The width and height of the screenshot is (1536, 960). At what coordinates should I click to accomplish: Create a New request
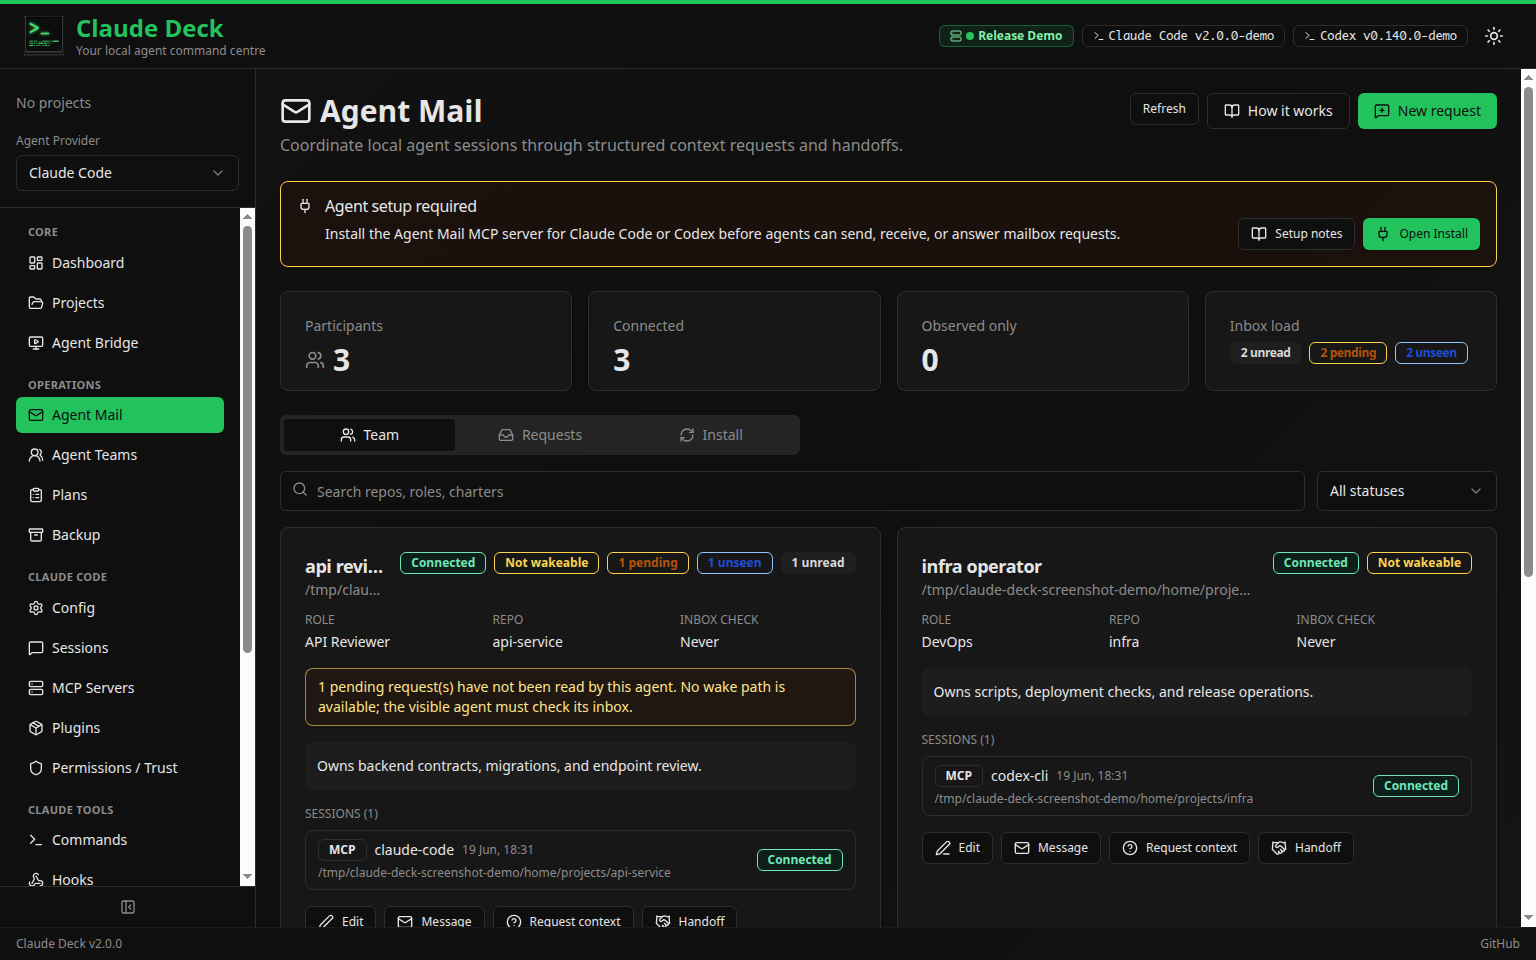pos(1427,111)
